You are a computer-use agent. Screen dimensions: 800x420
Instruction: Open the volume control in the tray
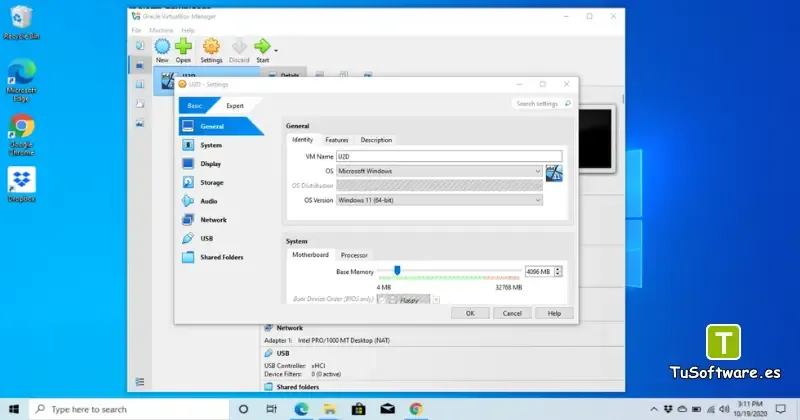pyautogui.click(x=724, y=409)
